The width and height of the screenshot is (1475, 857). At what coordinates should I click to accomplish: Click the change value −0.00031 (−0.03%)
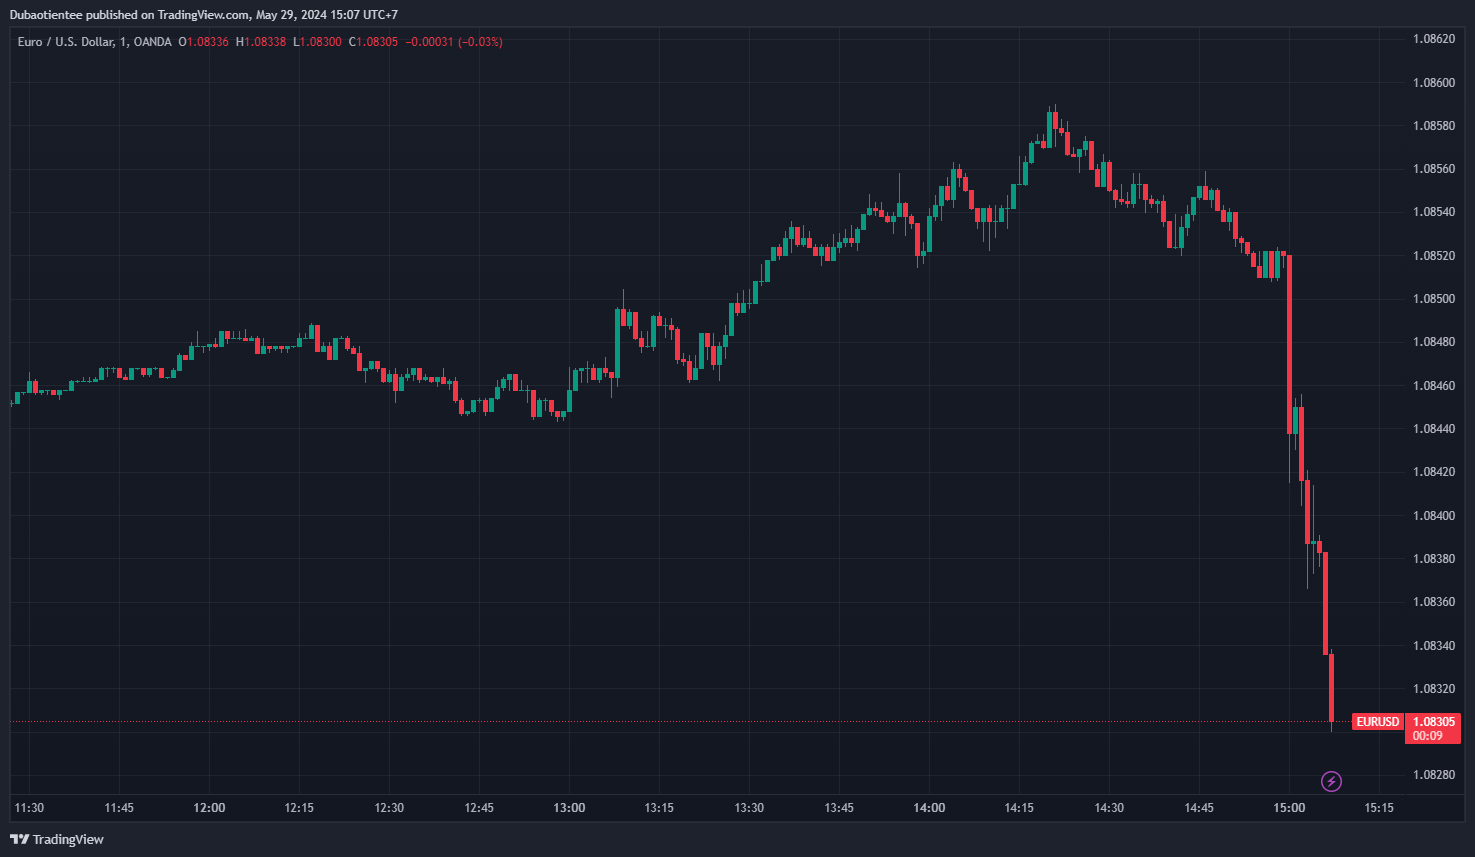[x=454, y=42]
